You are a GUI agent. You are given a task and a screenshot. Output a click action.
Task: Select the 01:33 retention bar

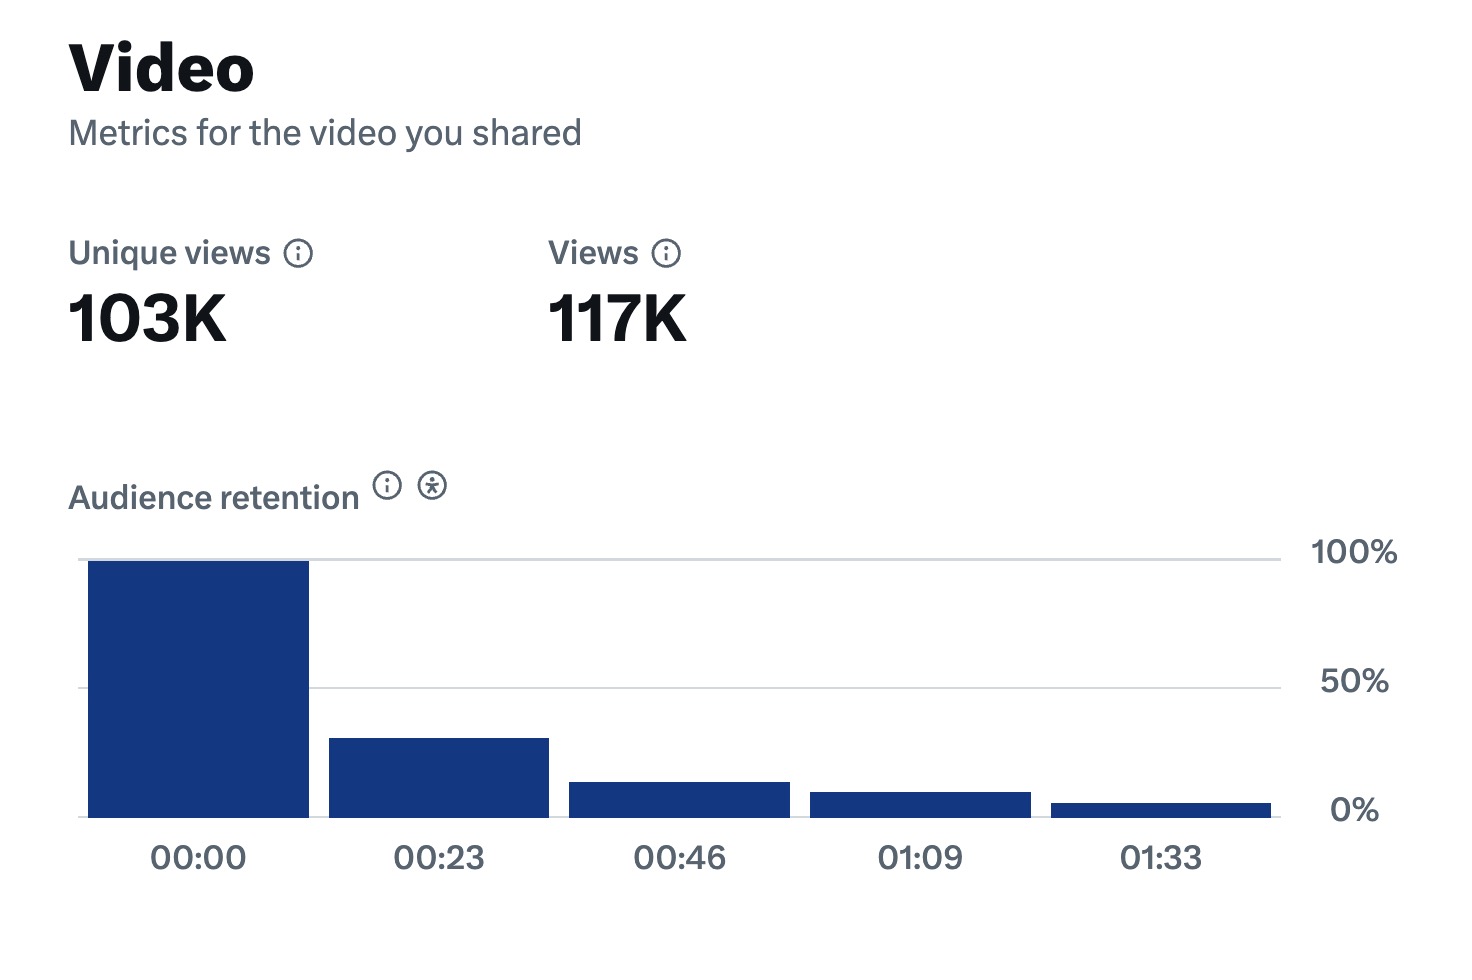pos(1161,810)
